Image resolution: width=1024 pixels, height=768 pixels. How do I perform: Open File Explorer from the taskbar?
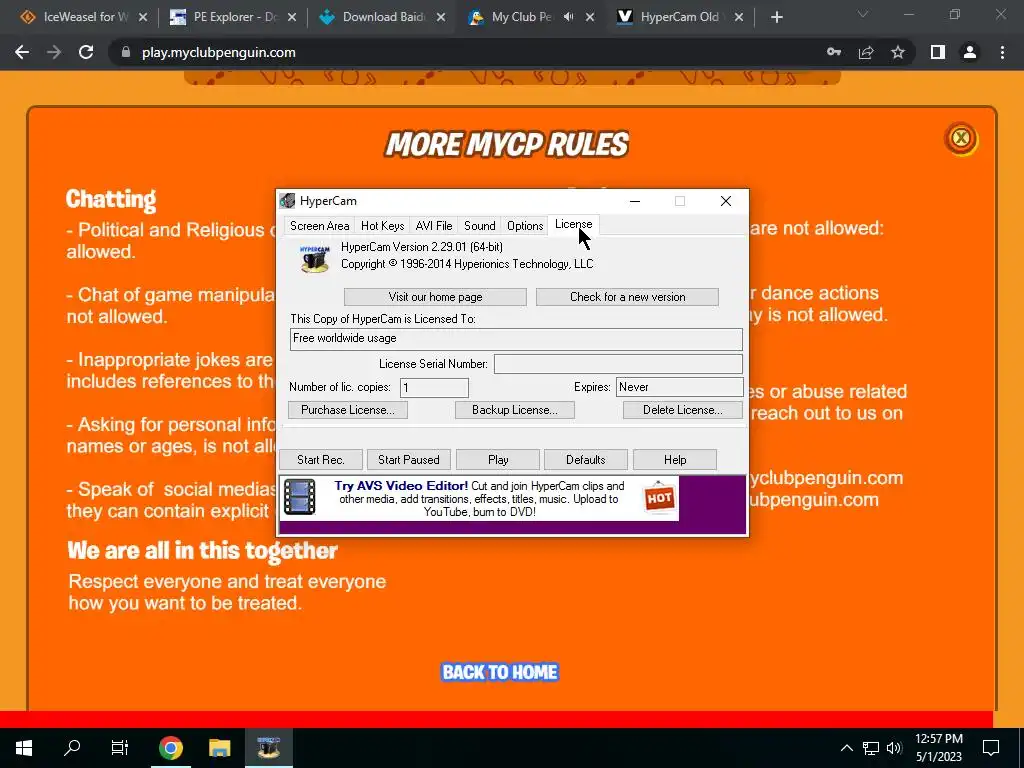[219, 748]
